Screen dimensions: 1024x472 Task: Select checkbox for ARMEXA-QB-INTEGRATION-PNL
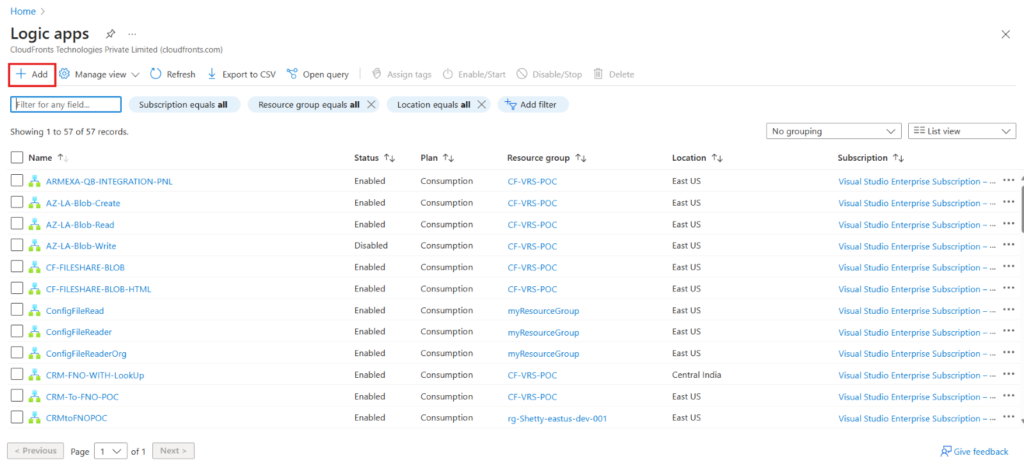tap(17, 181)
